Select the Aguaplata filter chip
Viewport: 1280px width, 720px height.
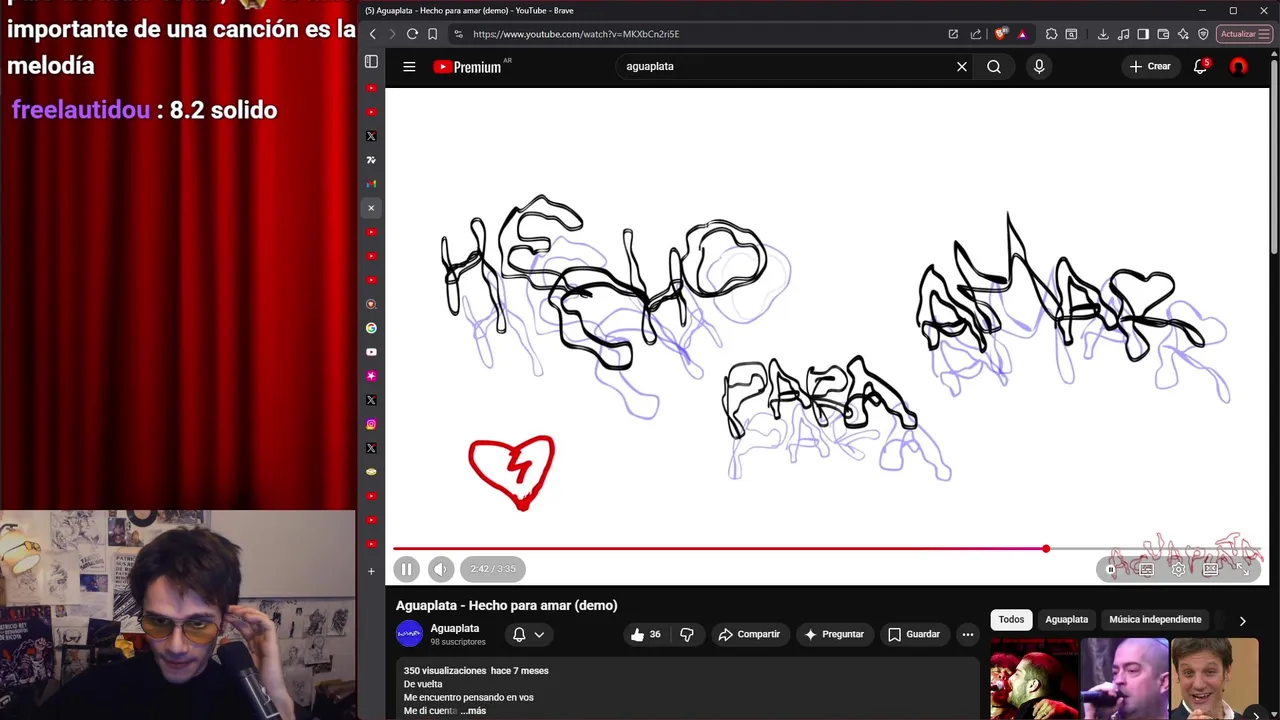click(1066, 620)
